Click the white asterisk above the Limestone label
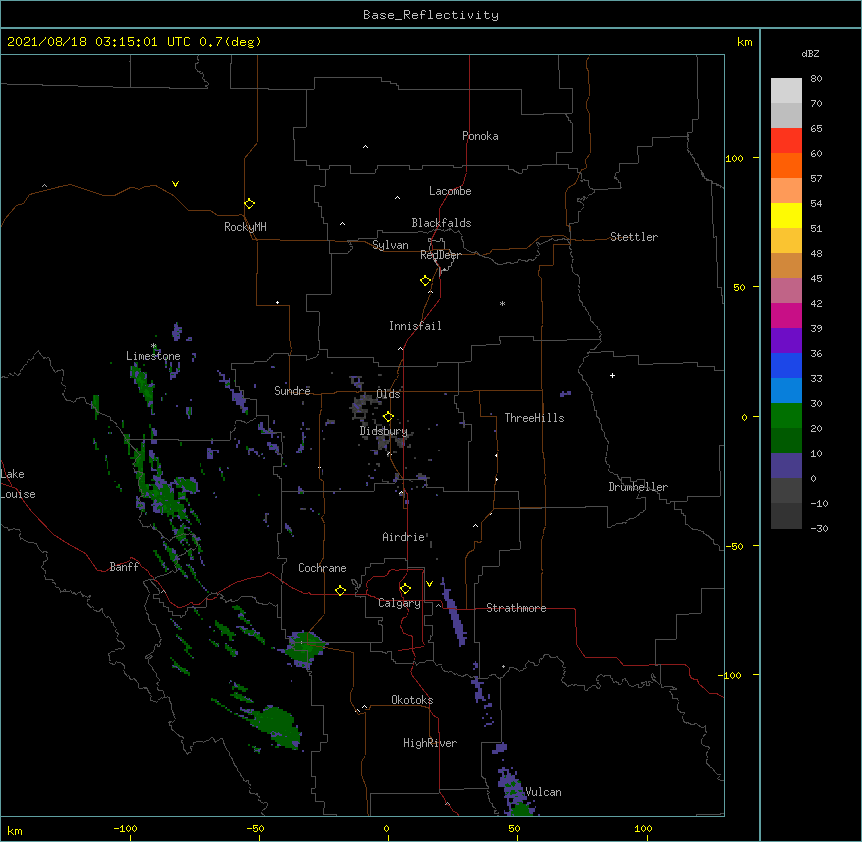 click(x=154, y=346)
